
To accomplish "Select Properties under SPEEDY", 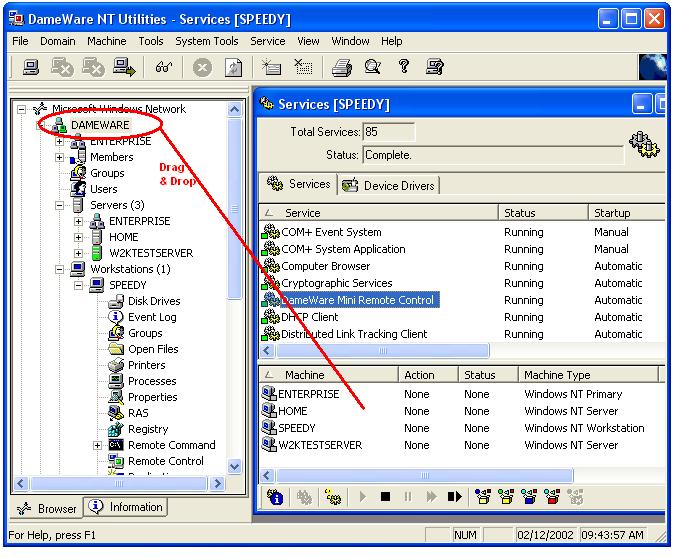I will click(x=153, y=397).
